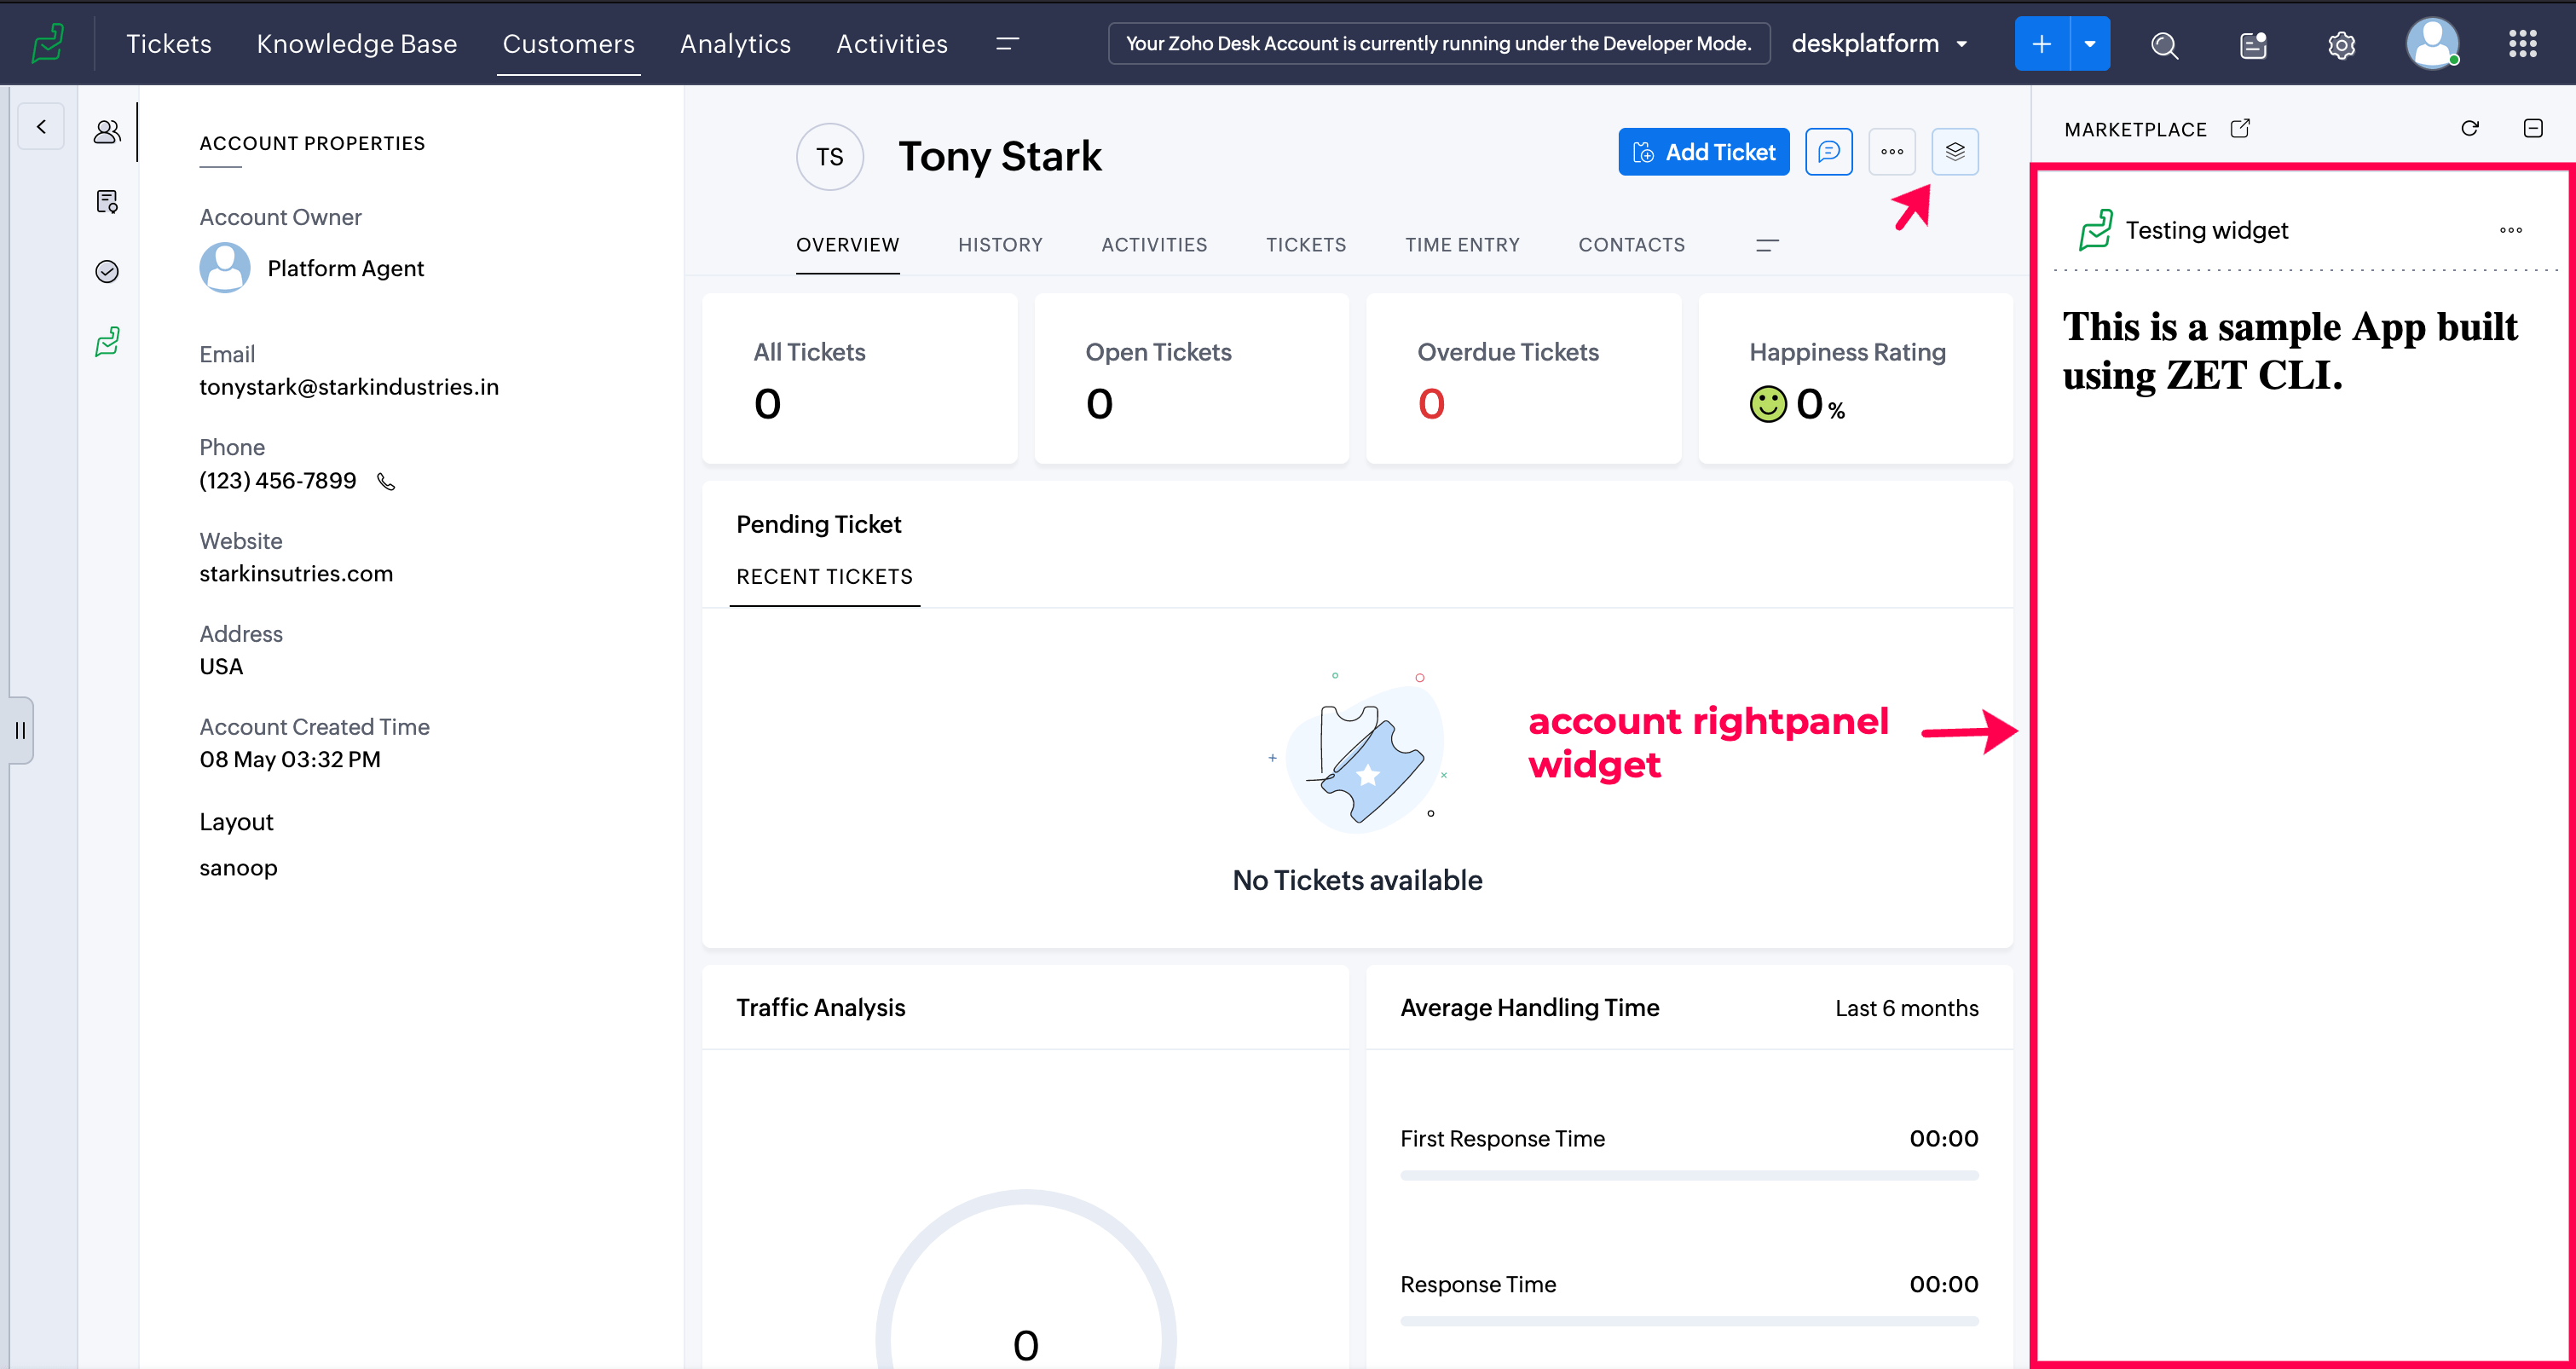
Task: Select the account properties people icon
Action: pyautogui.click(x=107, y=132)
